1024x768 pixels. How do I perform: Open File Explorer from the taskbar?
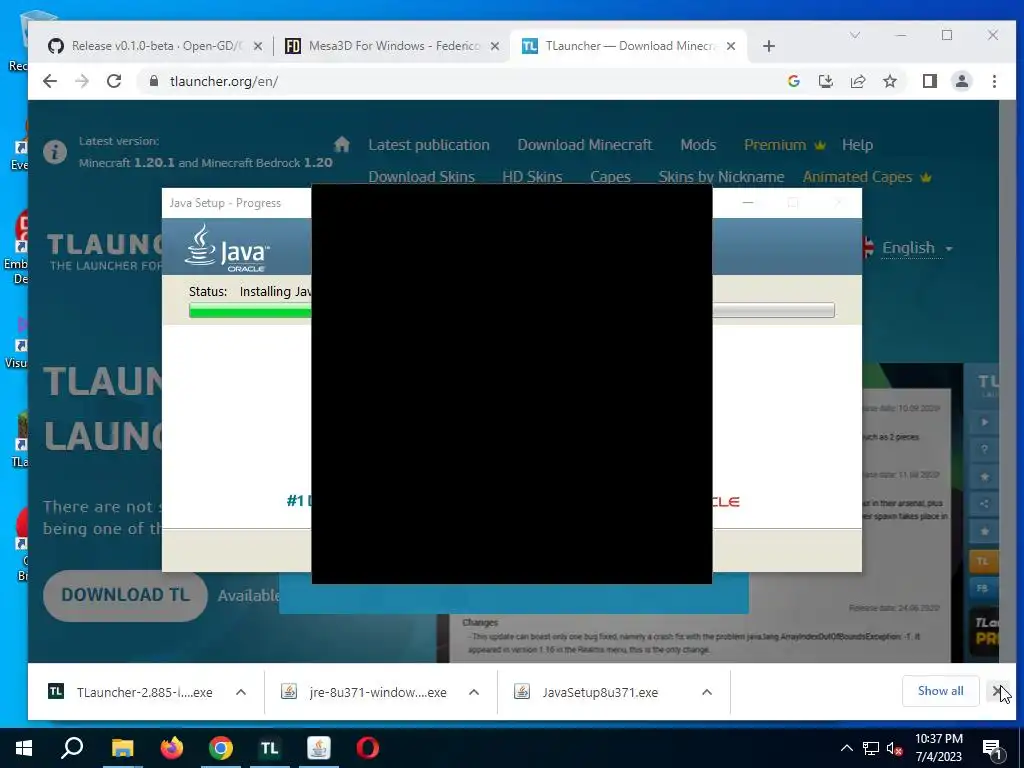click(x=122, y=748)
